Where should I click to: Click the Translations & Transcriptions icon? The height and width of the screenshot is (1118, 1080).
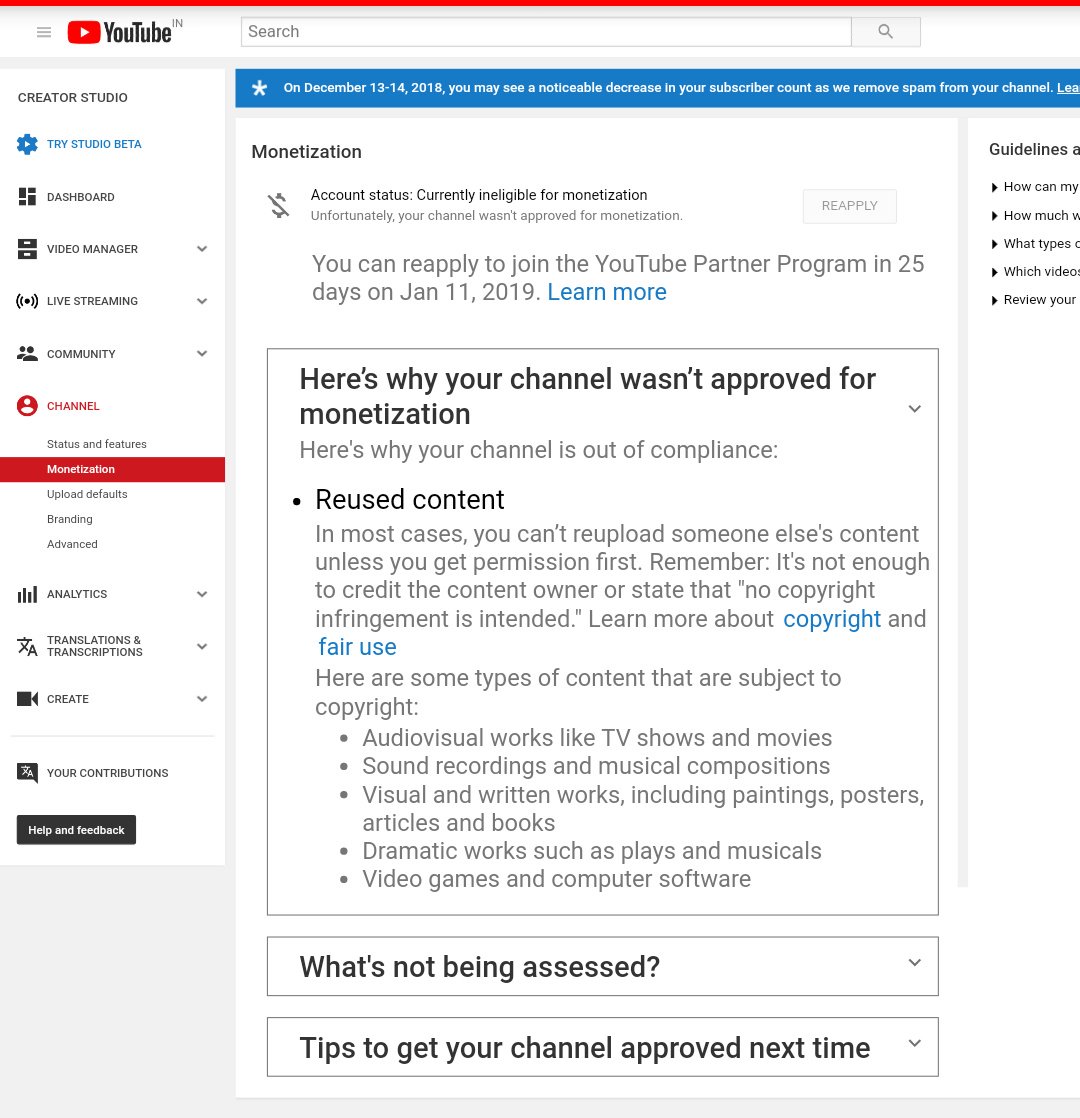click(27, 646)
